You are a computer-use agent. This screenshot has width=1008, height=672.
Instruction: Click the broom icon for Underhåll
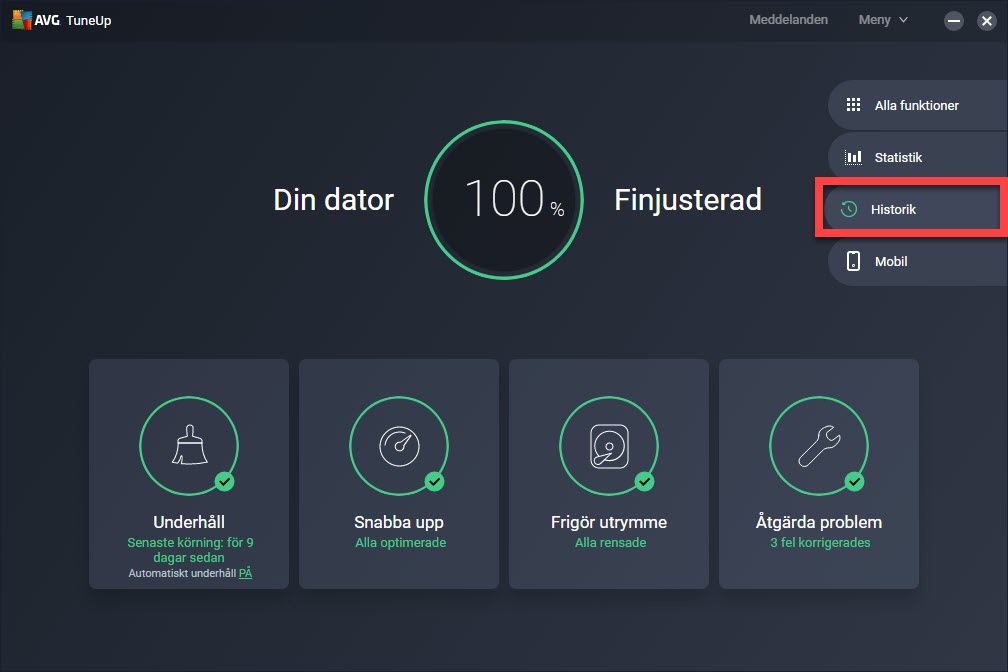tap(189, 444)
